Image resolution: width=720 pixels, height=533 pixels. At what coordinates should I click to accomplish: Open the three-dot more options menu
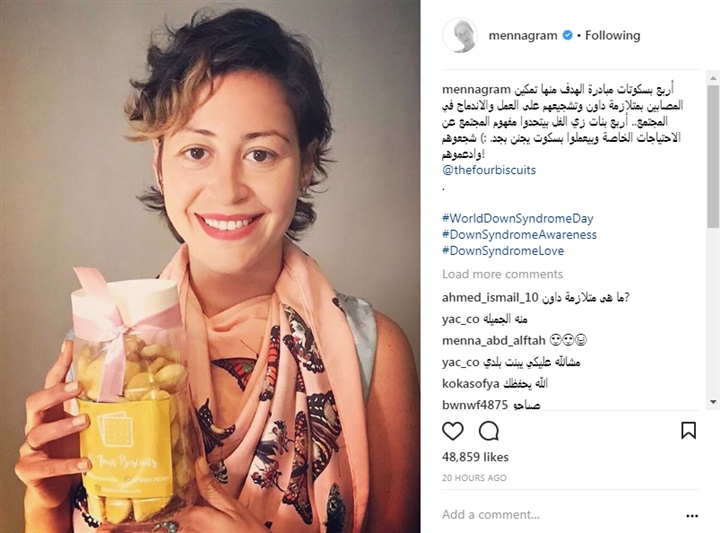(x=692, y=516)
